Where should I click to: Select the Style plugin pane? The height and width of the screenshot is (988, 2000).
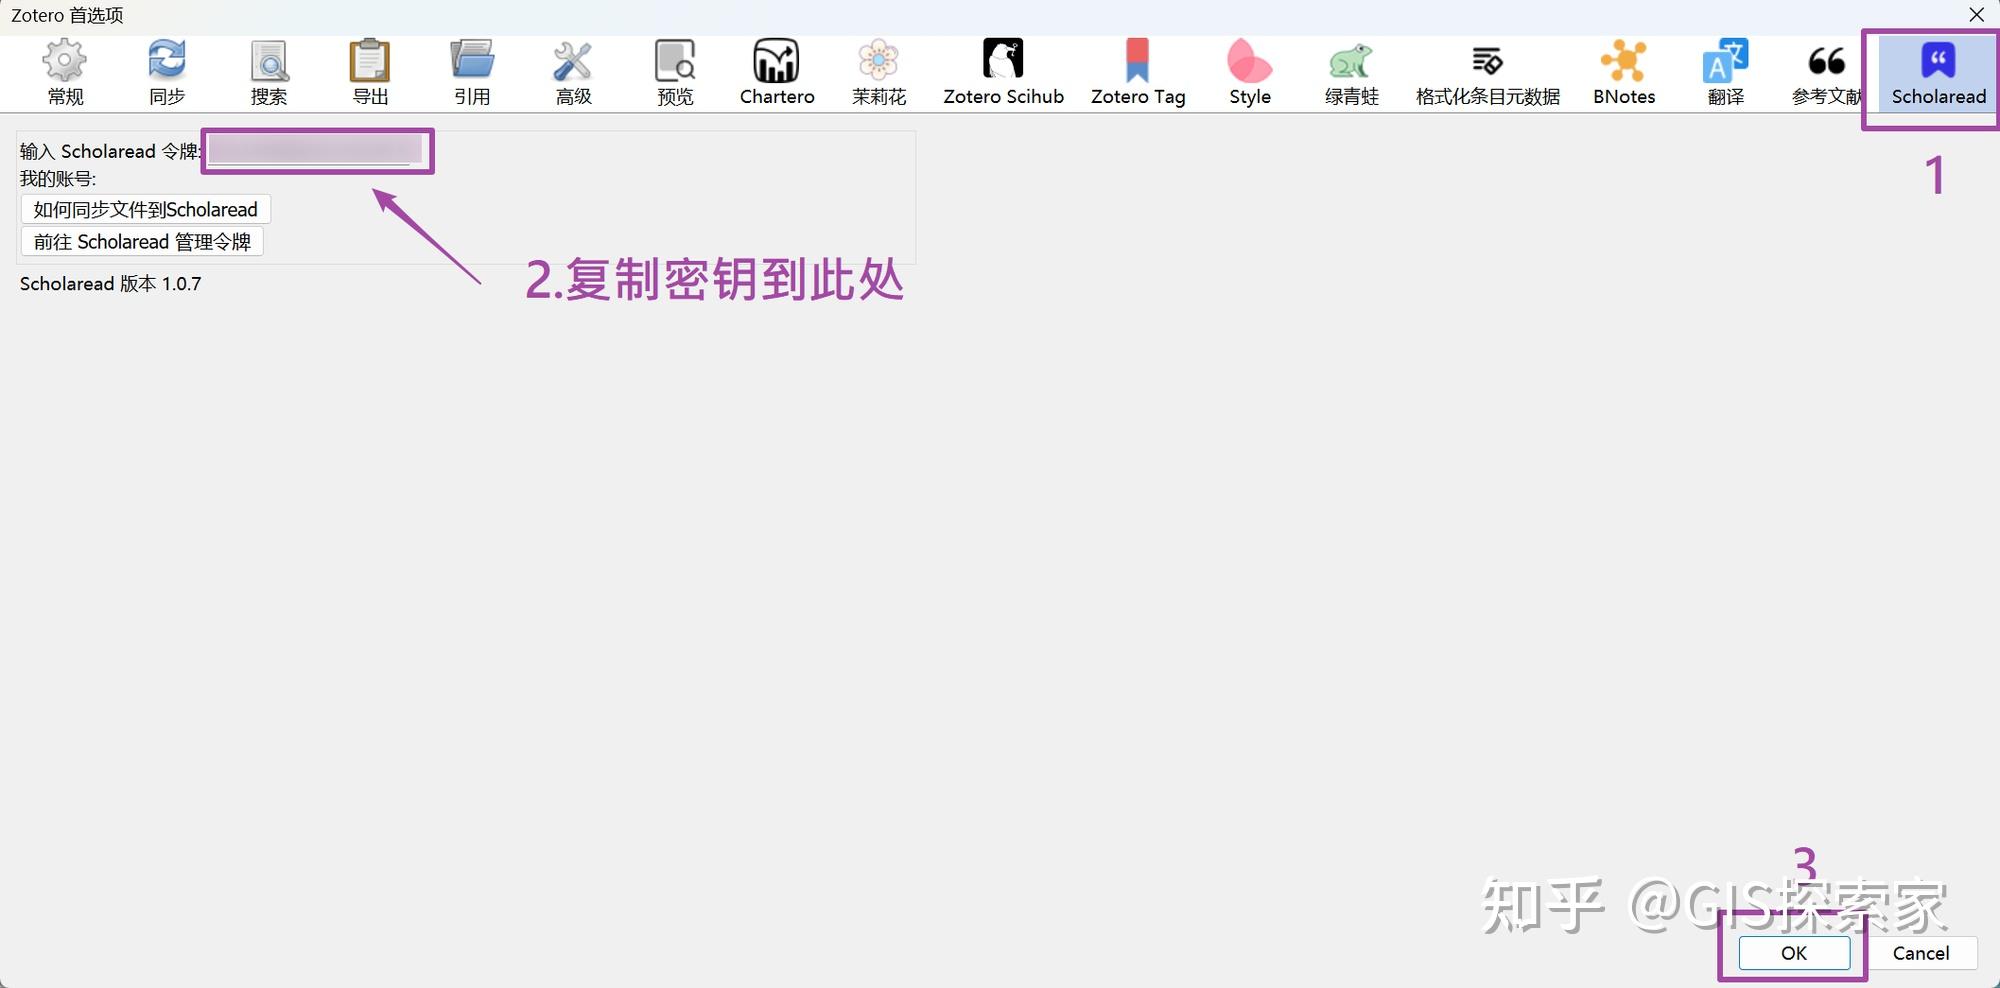1248,70
